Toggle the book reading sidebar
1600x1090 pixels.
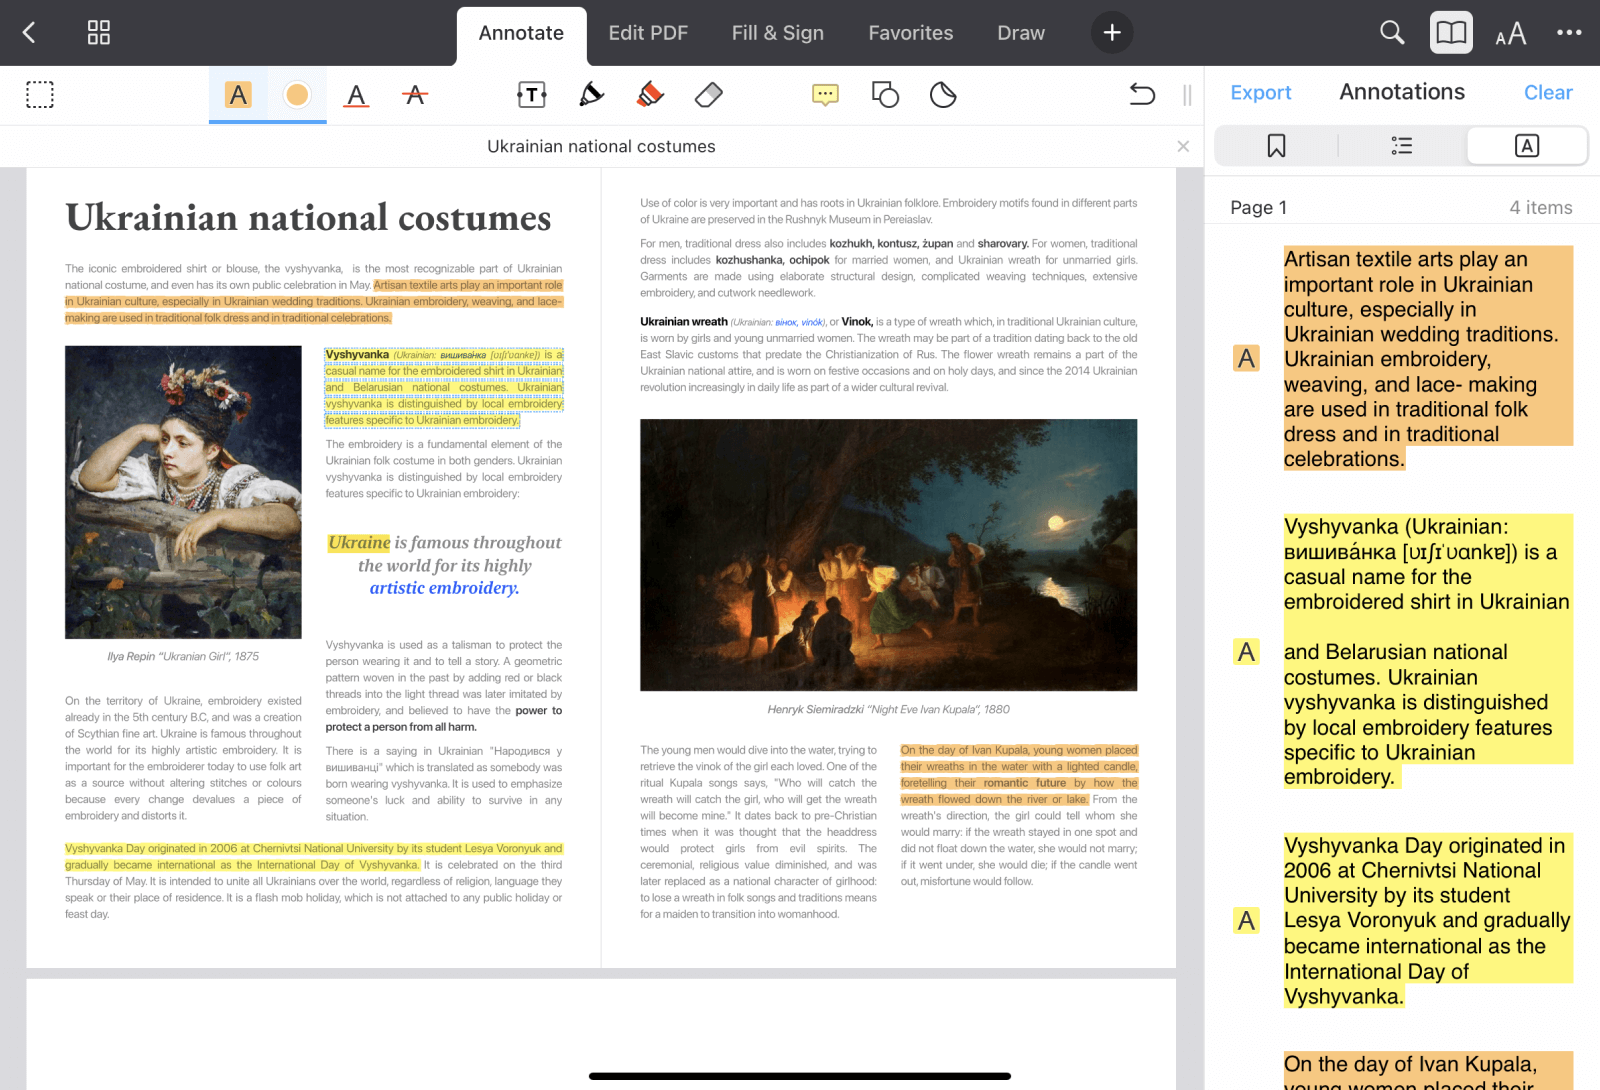click(x=1451, y=33)
